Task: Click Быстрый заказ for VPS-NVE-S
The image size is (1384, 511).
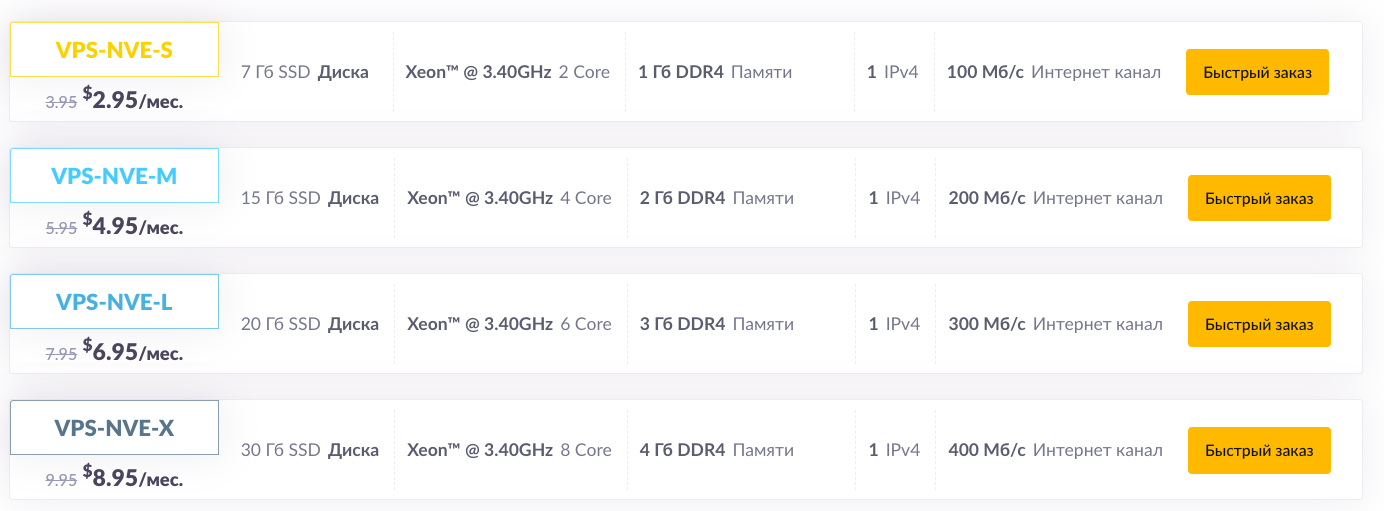Action: tap(1257, 72)
